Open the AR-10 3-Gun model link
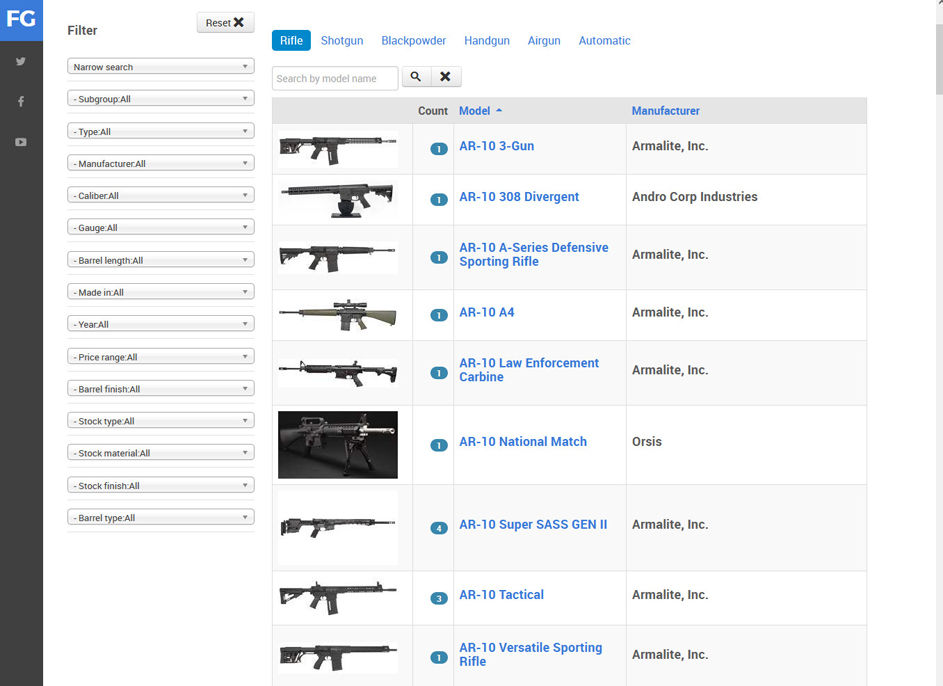 click(x=496, y=146)
